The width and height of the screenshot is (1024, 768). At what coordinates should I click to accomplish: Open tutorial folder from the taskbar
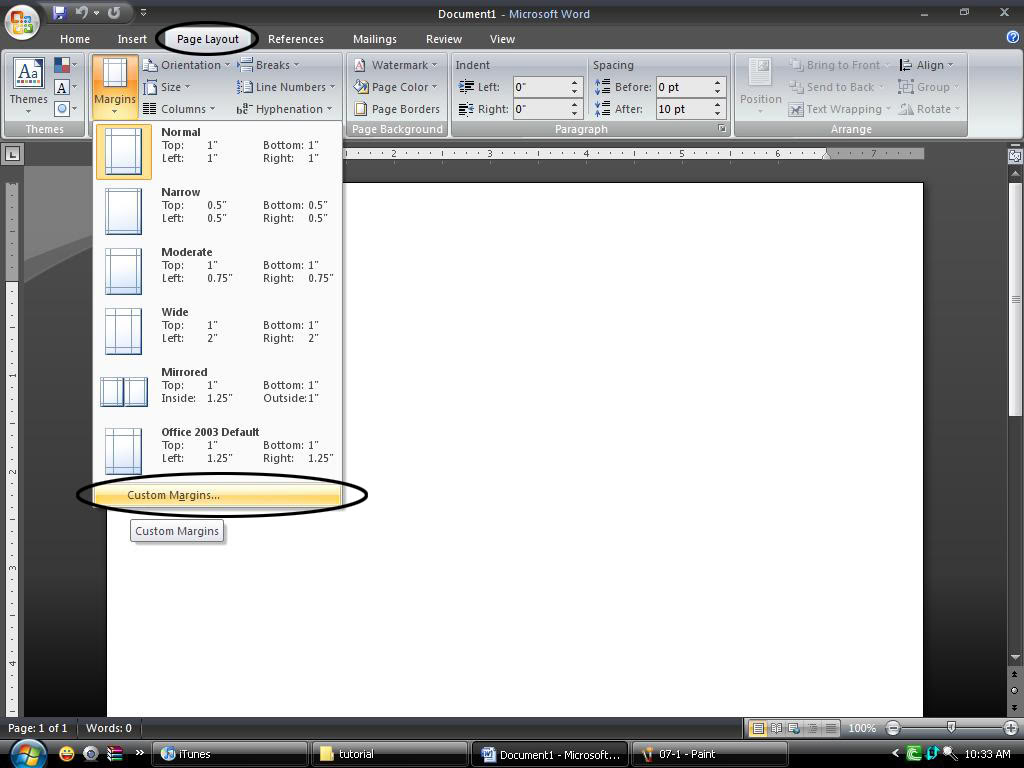390,754
